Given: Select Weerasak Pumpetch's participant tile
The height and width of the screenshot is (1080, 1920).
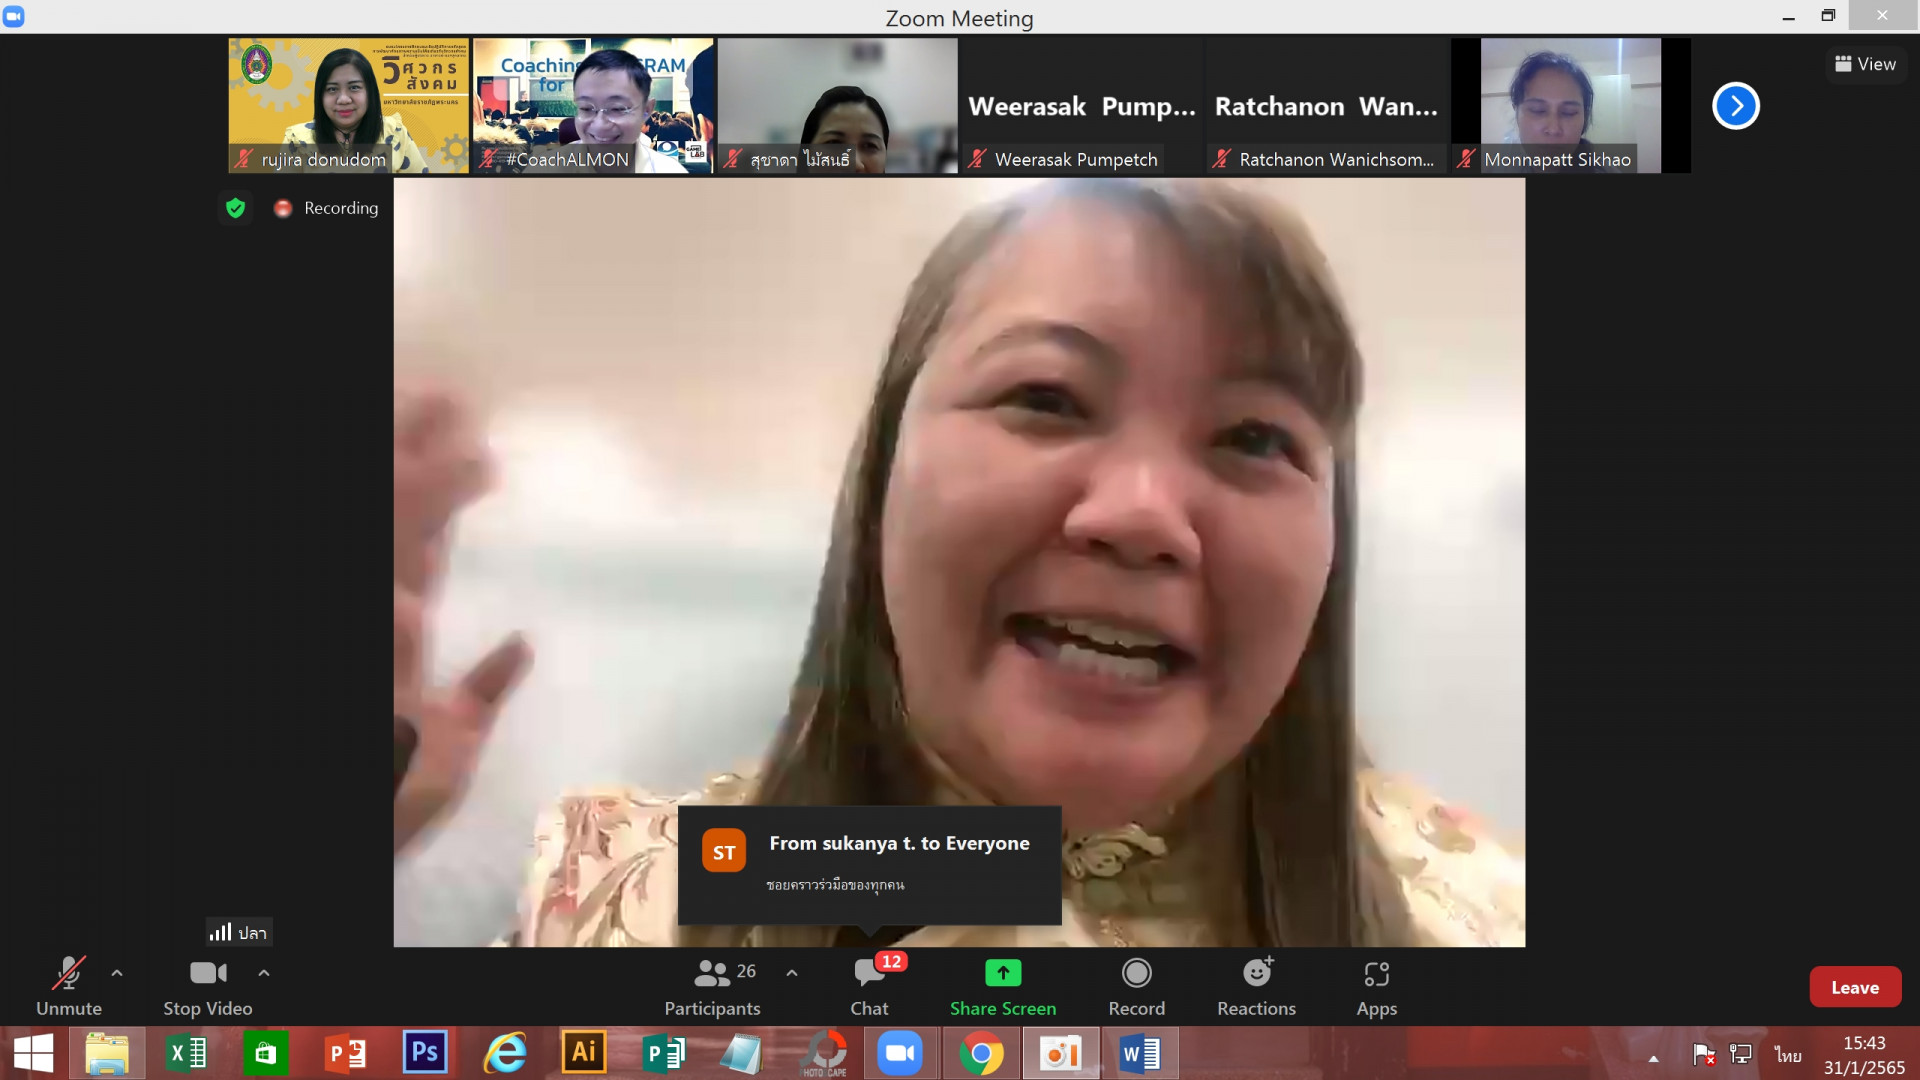Looking at the screenshot, I should coord(1081,106).
